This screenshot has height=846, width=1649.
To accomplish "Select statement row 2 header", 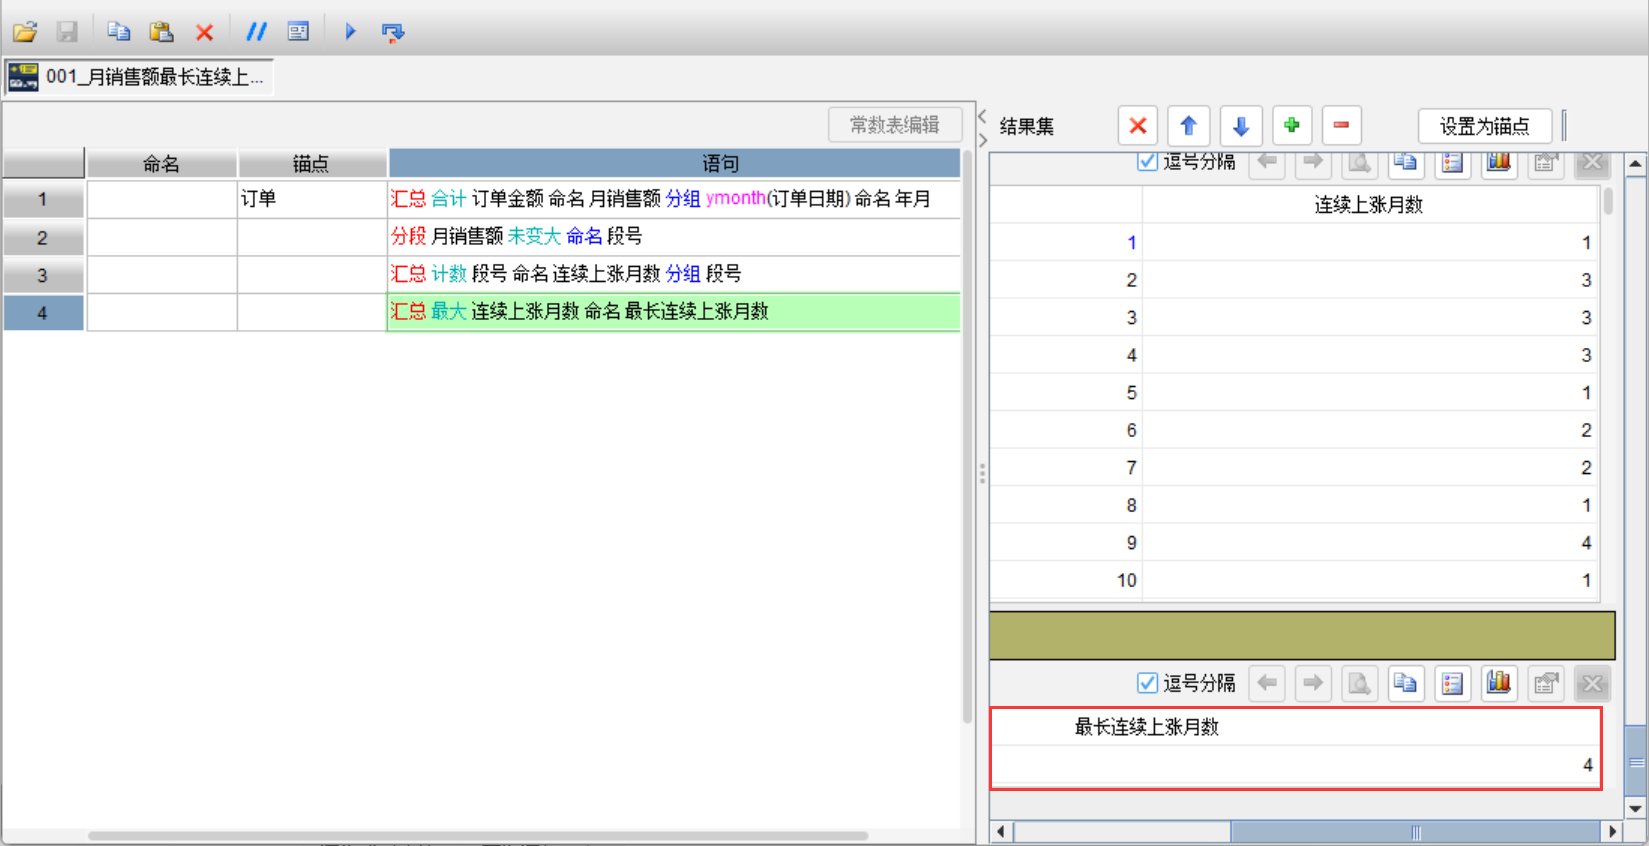I will [43, 237].
